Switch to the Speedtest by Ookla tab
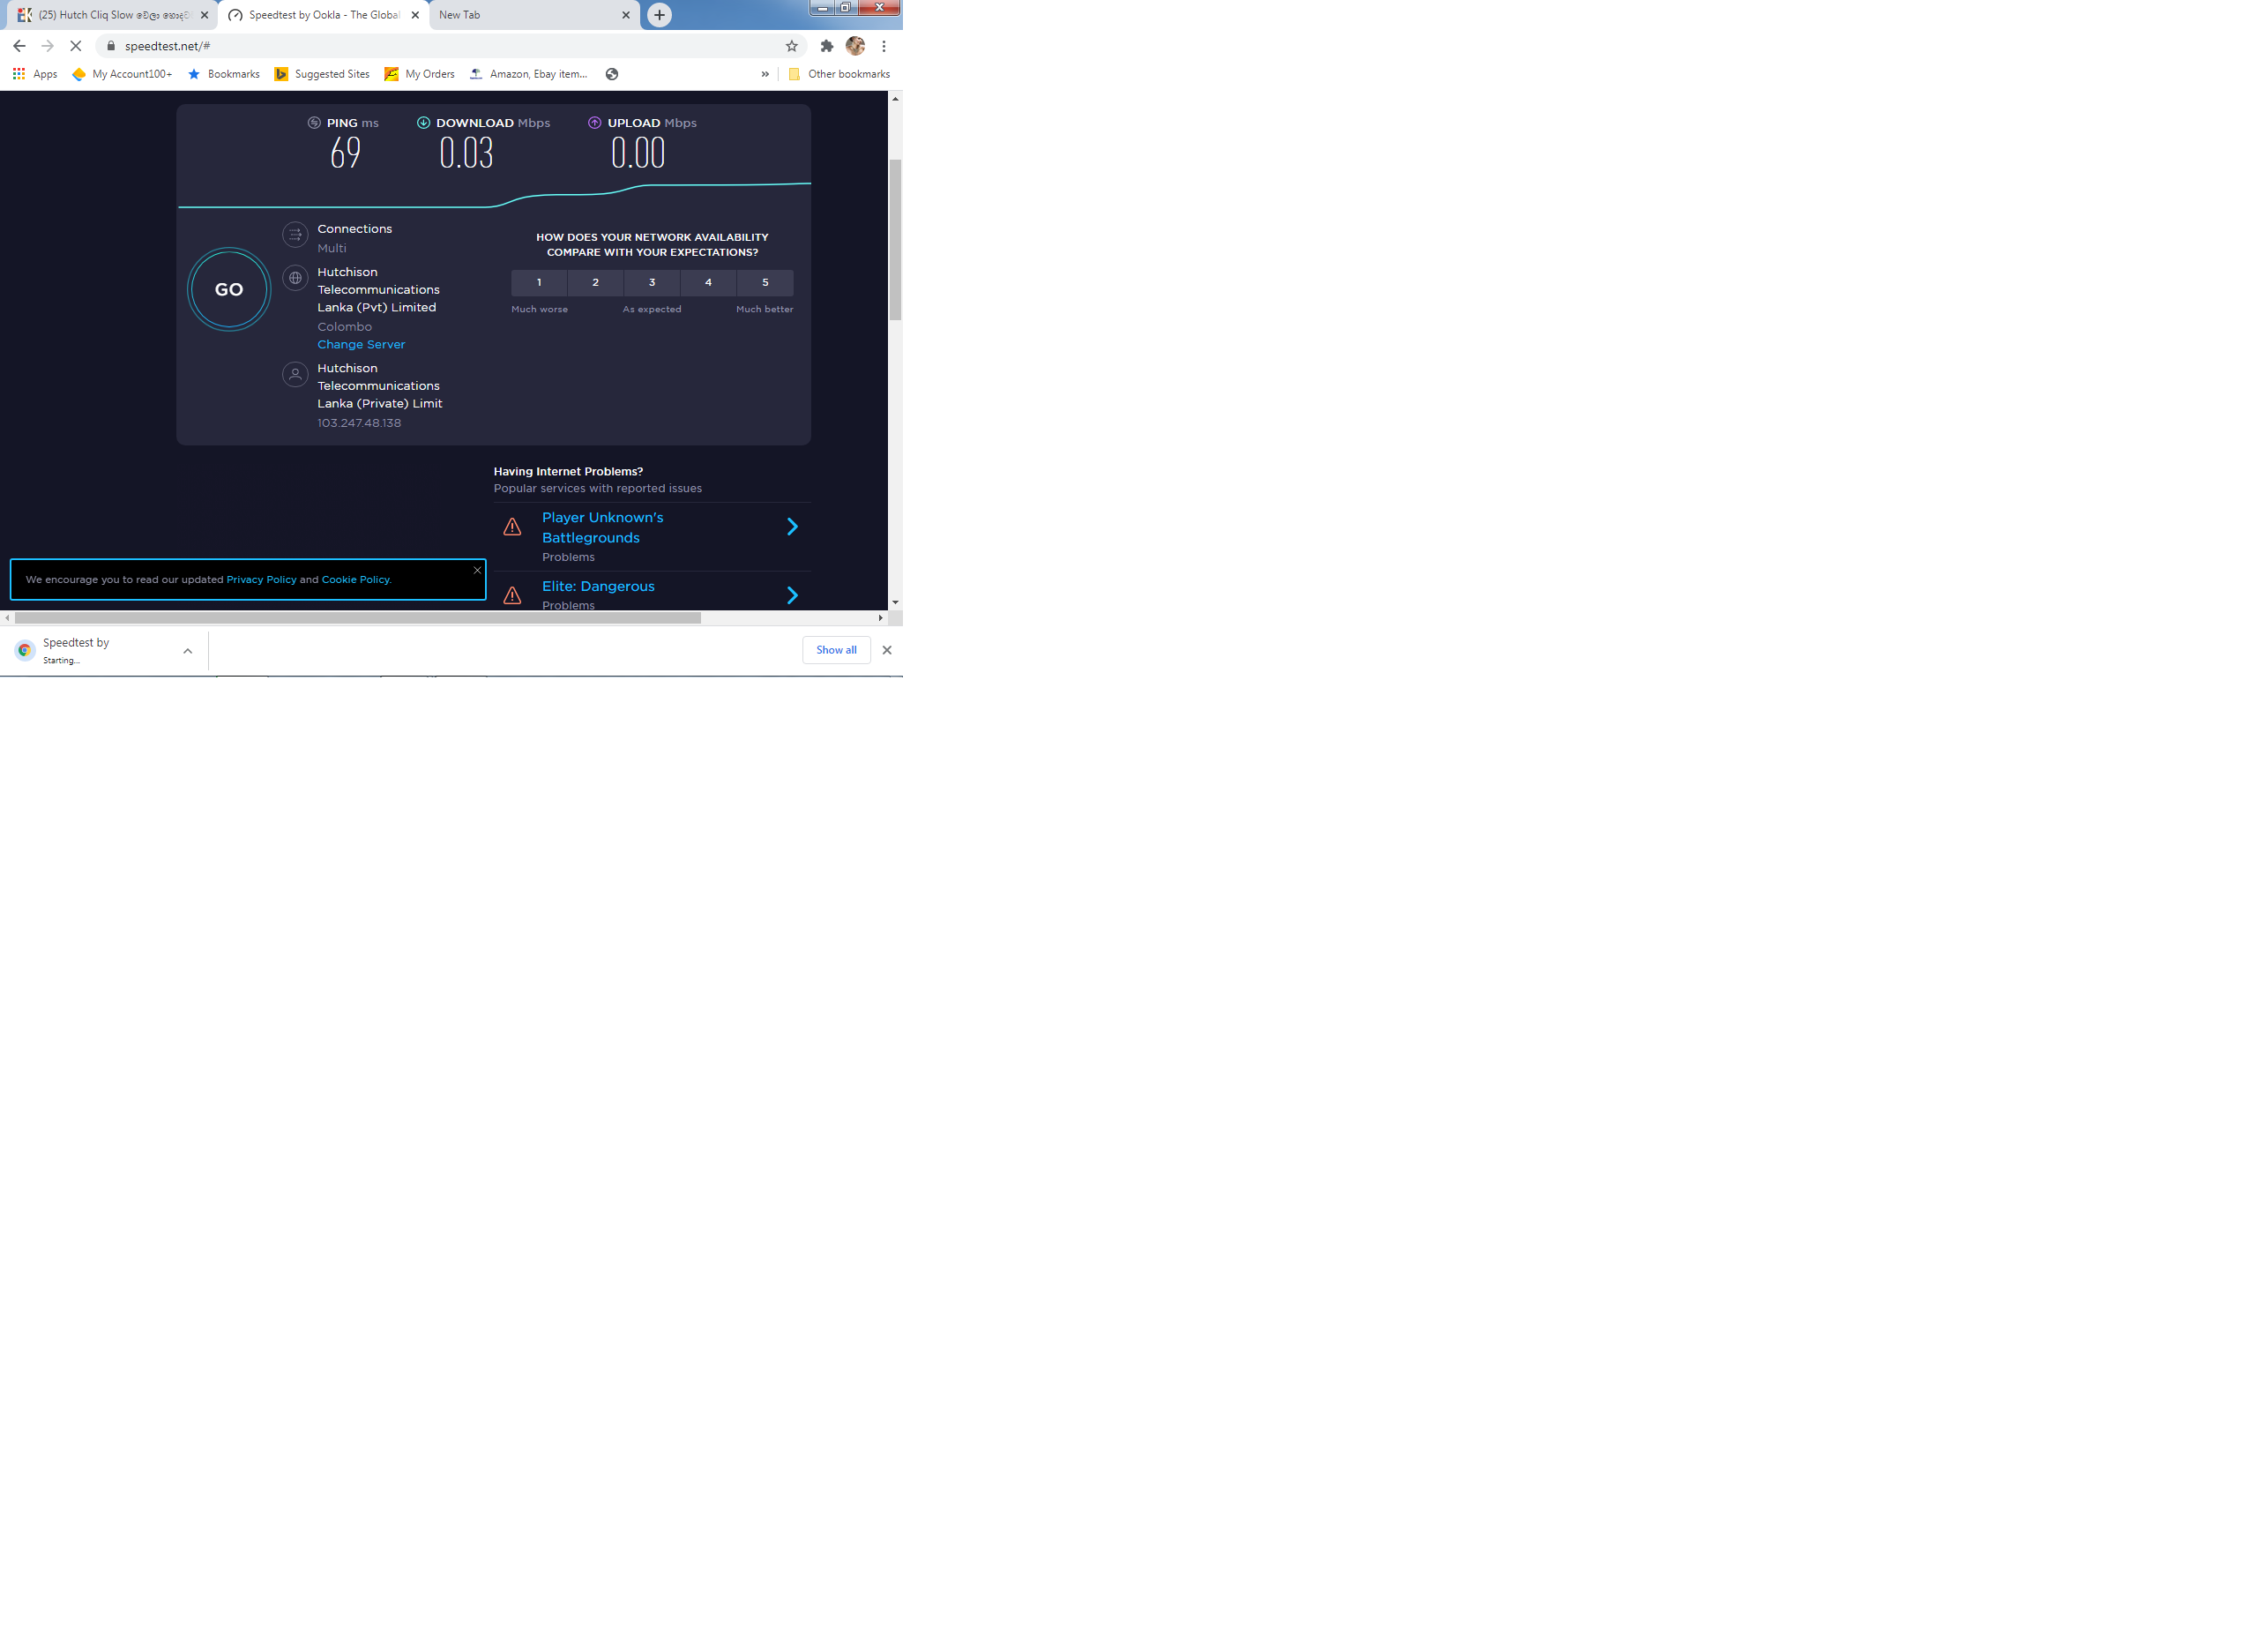Image resolution: width=2268 pixels, height=1630 pixels. pos(322,15)
